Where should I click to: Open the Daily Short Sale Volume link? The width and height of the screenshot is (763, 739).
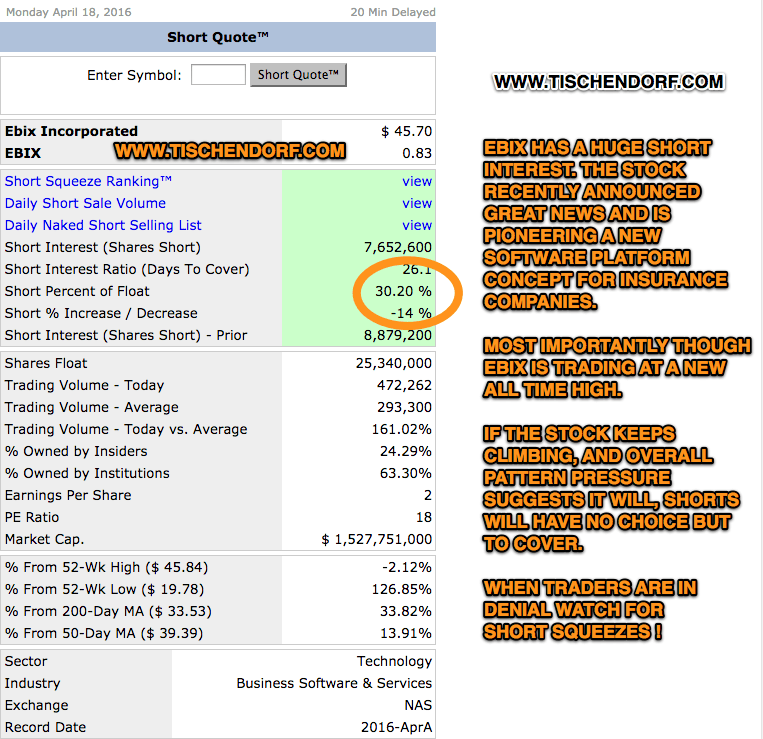(x=85, y=203)
